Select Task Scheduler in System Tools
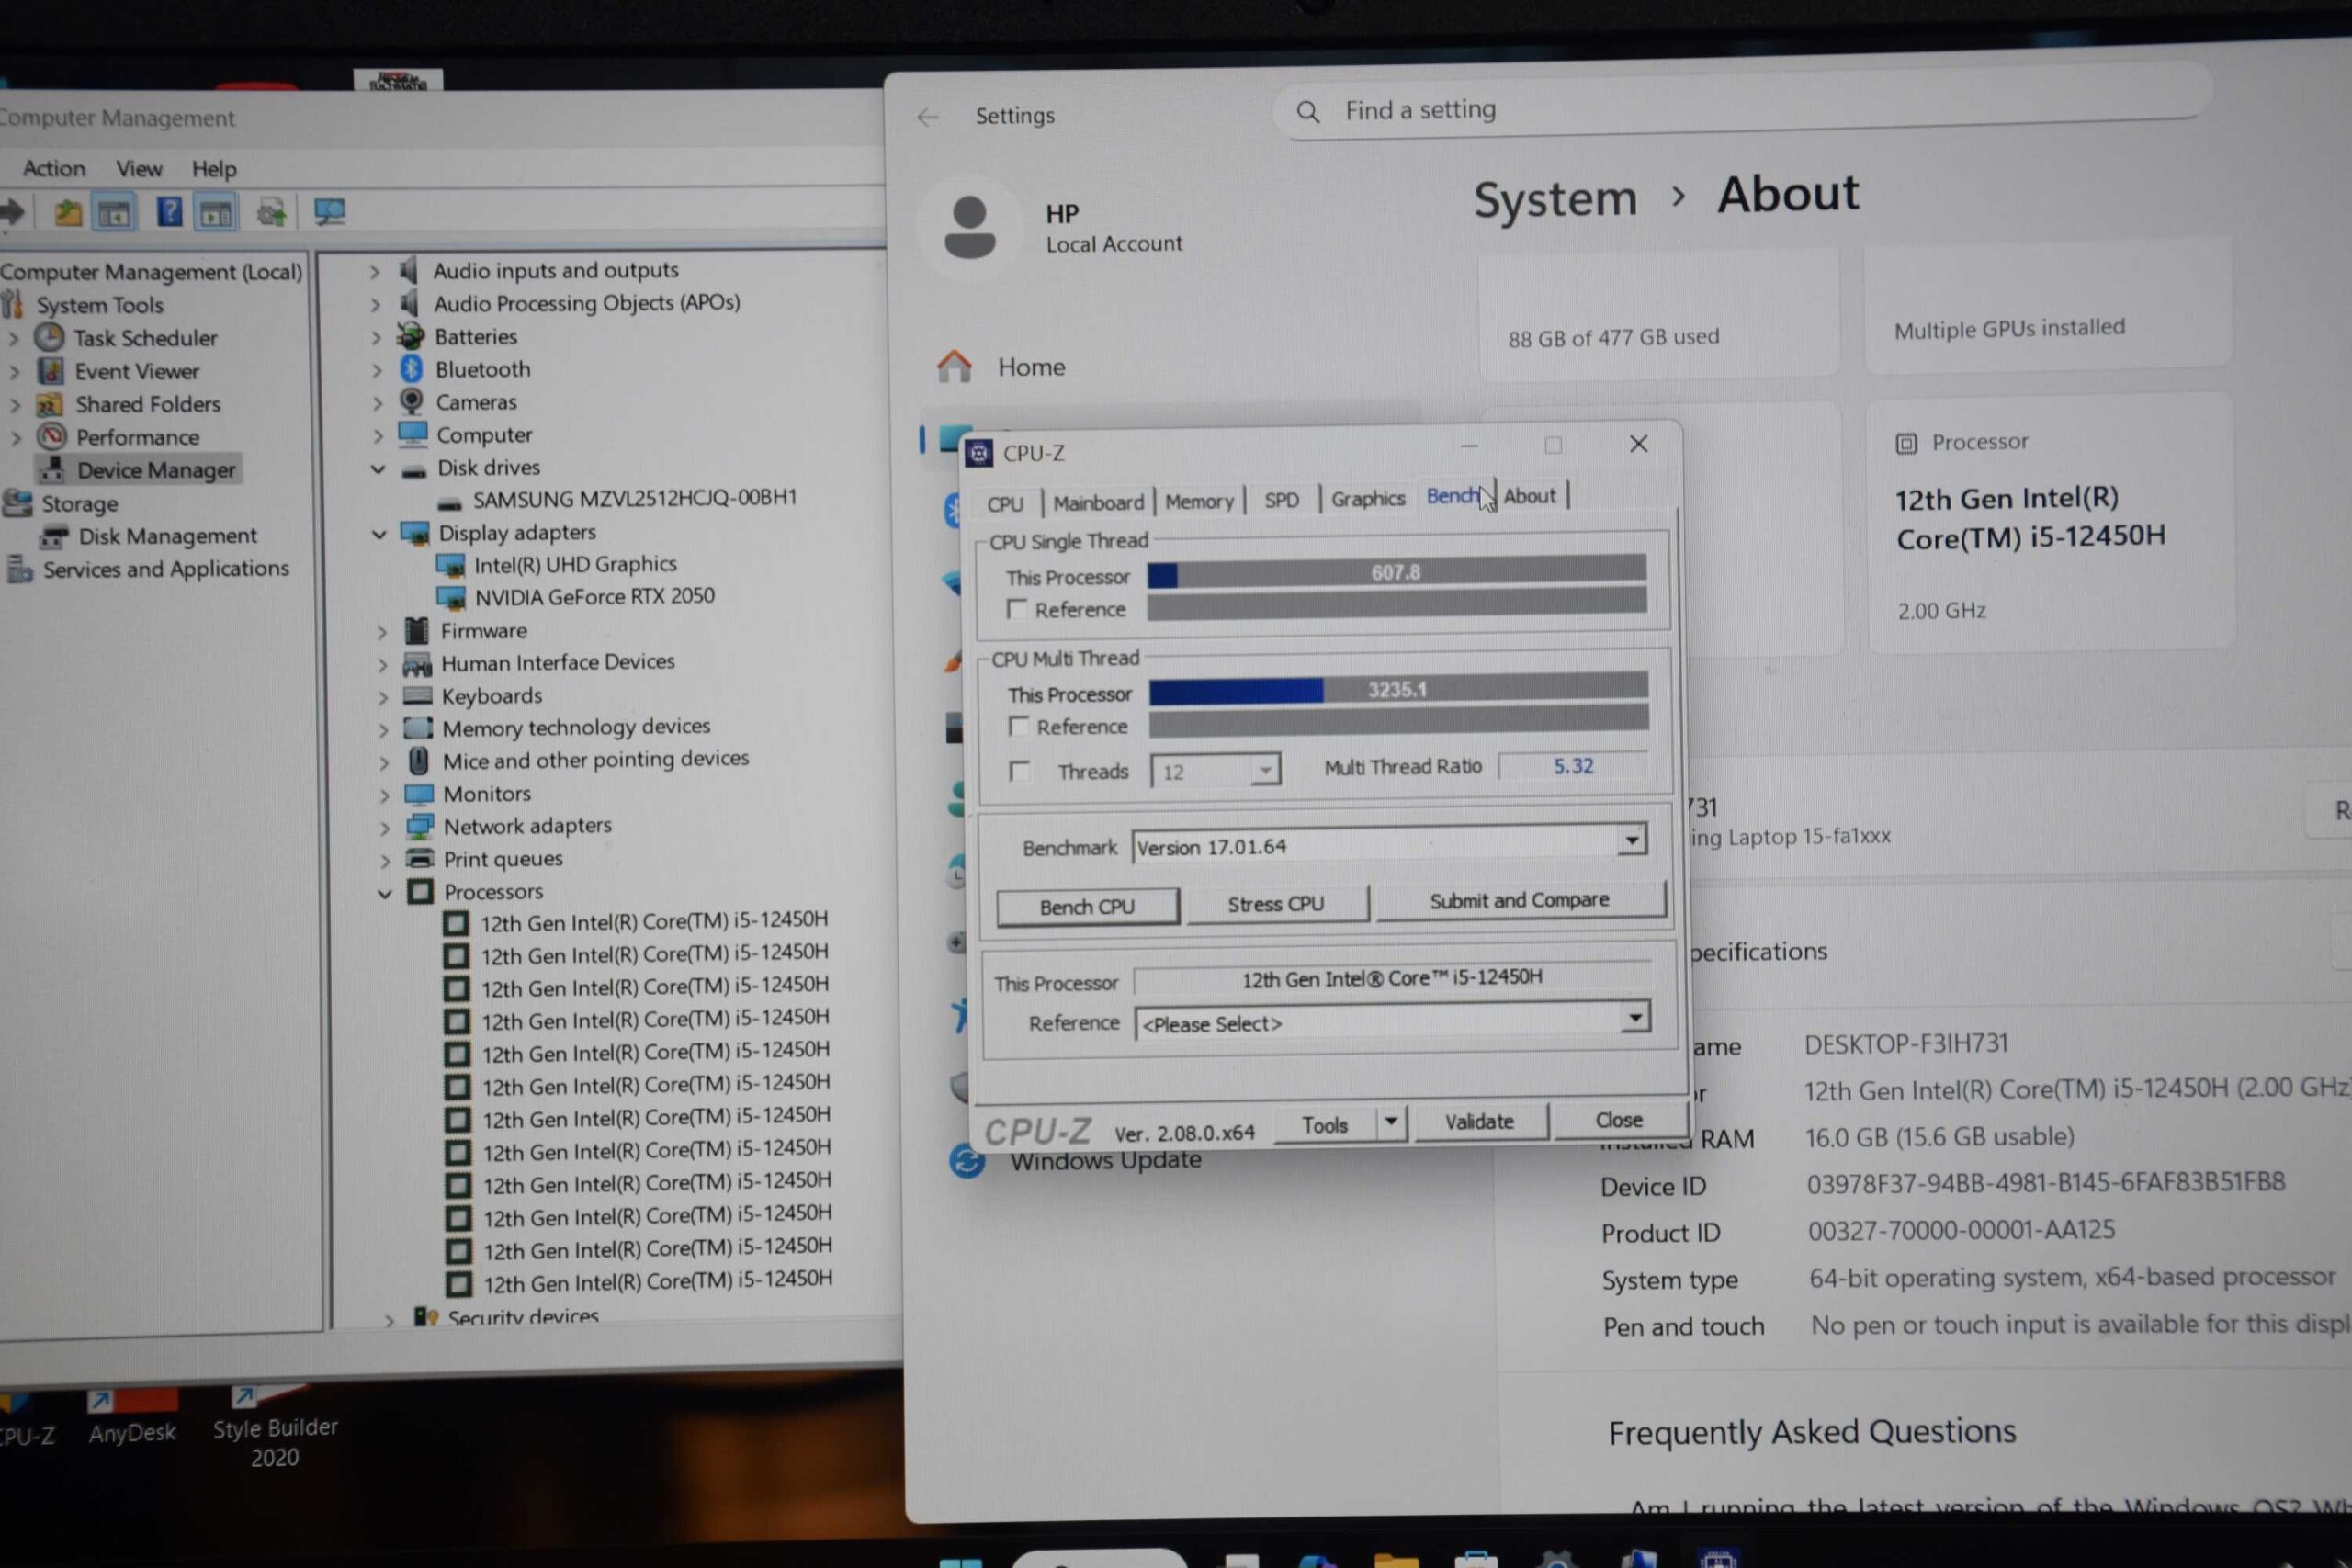 (145, 338)
